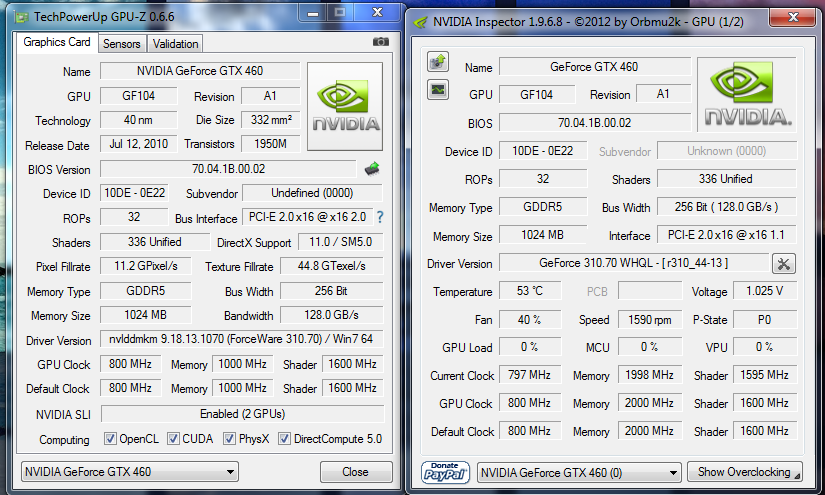This screenshot has height=495, width=825.
Task: Toggle the OpenCL checkbox
Action: tap(110, 438)
